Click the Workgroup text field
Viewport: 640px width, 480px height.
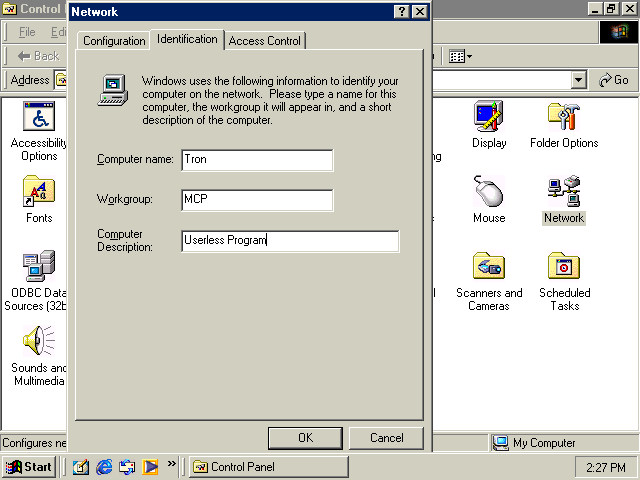coord(257,200)
